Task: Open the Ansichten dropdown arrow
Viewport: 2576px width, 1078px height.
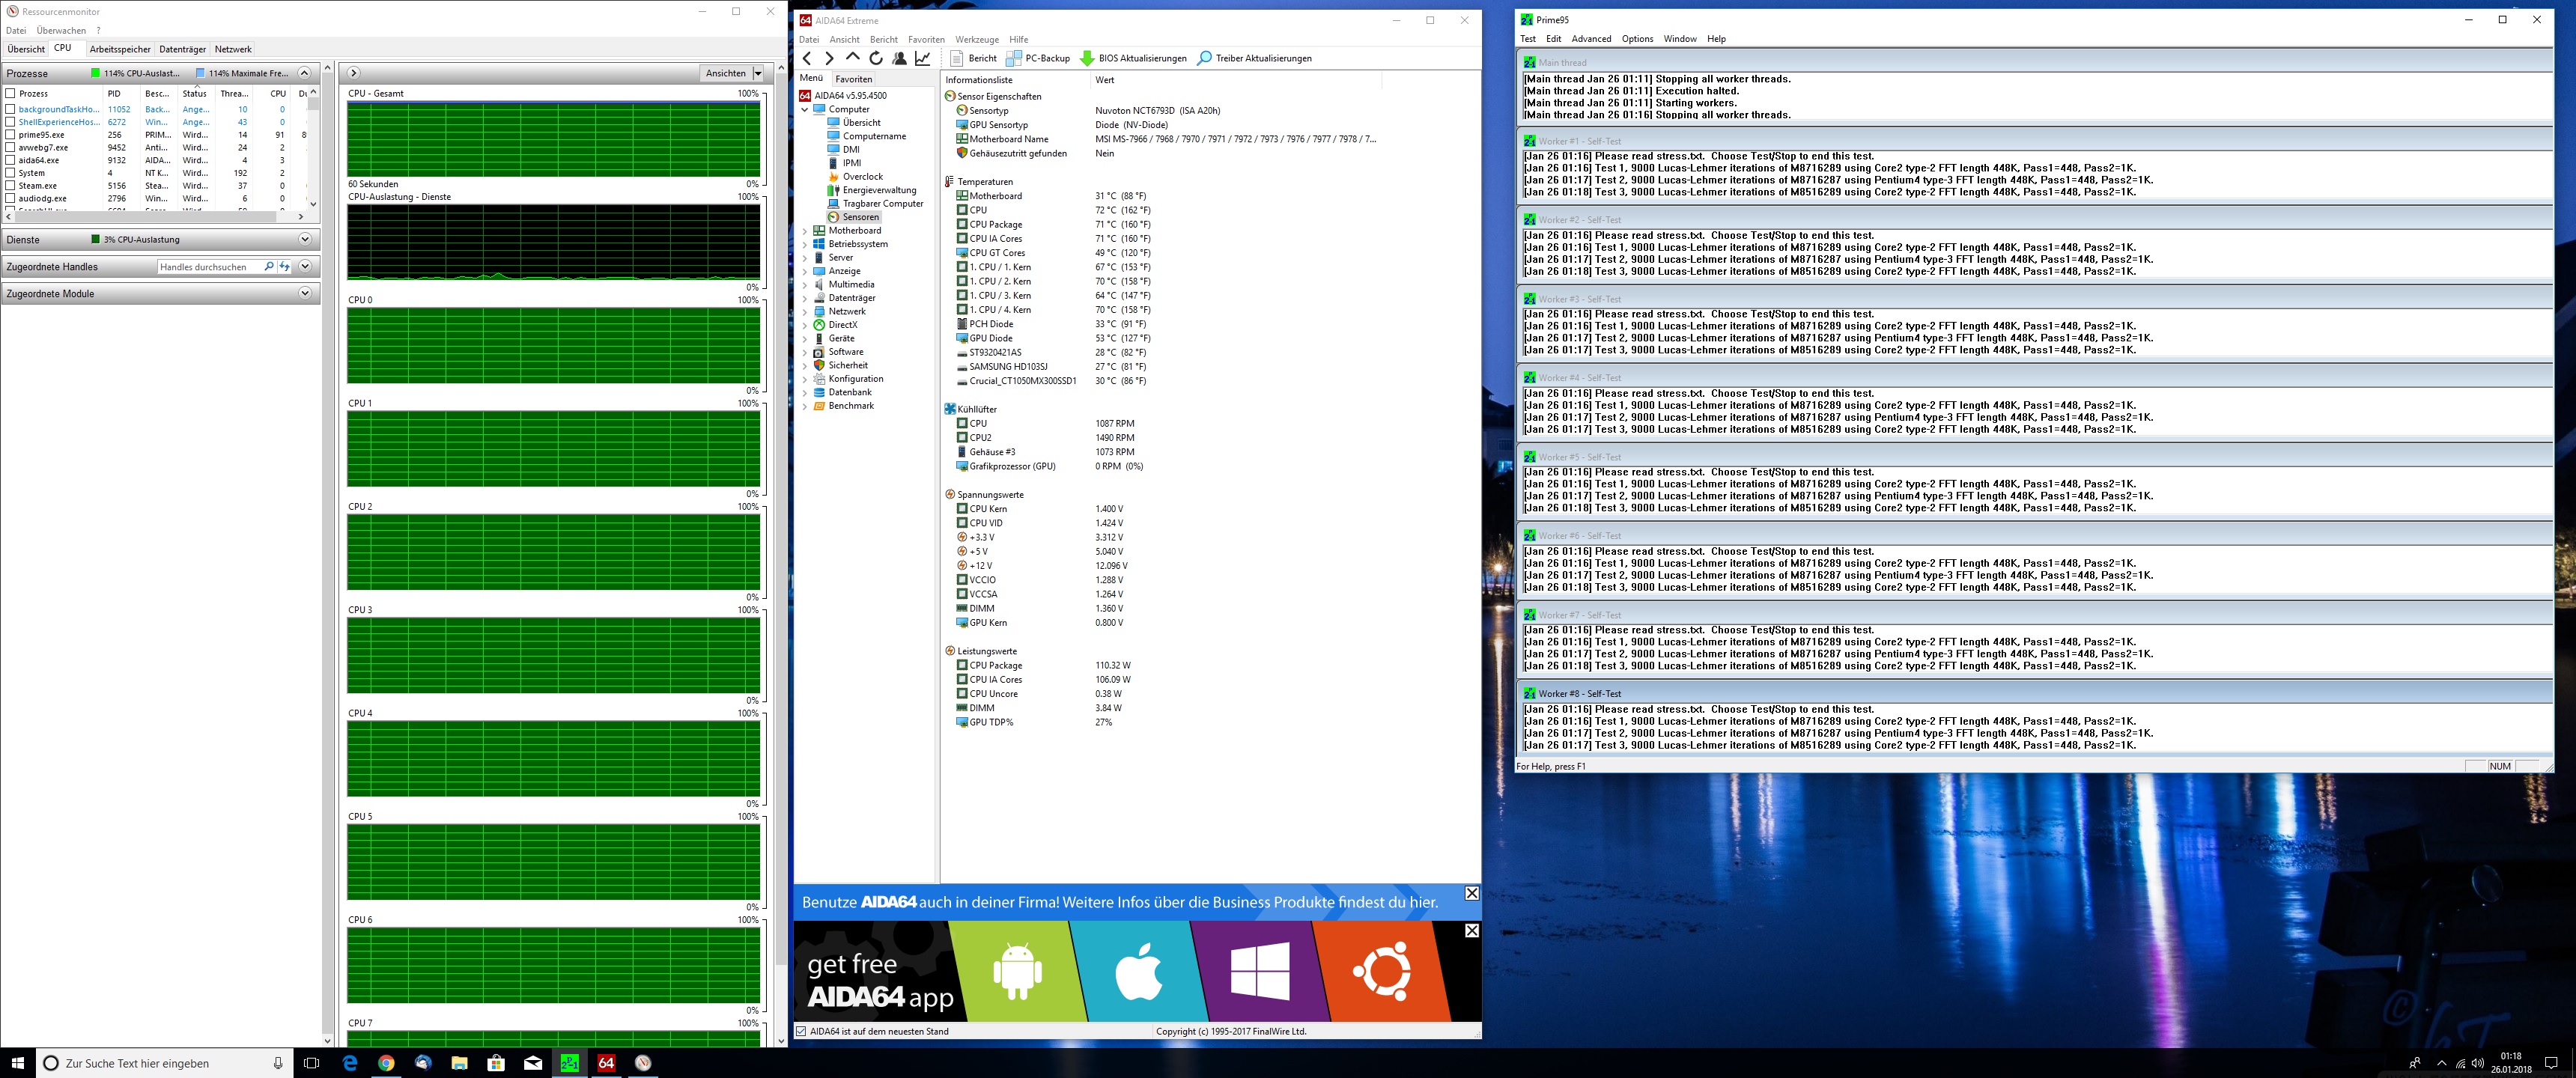Action: (758, 73)
